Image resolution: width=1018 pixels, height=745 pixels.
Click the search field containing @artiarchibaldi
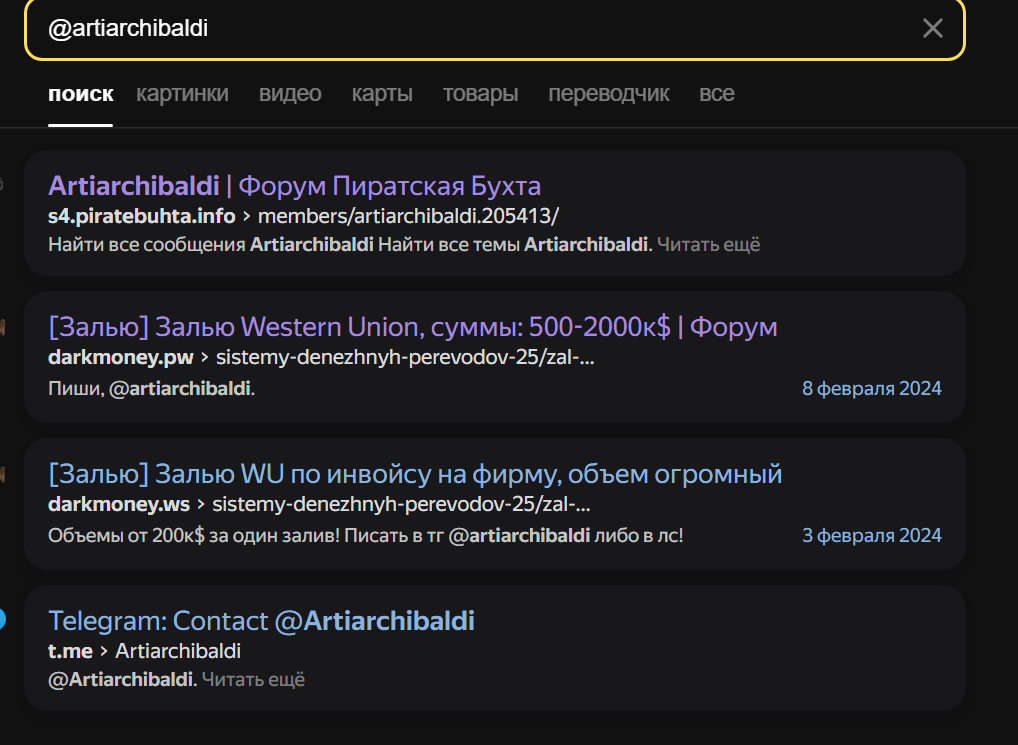[x=495, y=29]
